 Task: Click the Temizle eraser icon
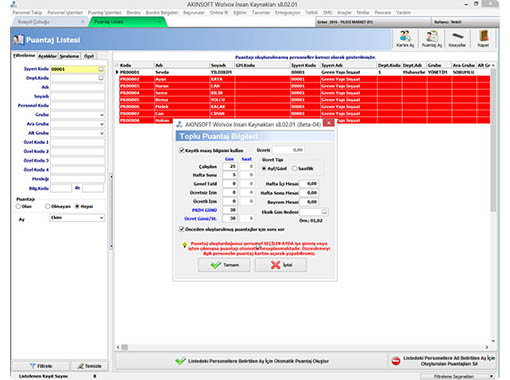pos(80,366)
